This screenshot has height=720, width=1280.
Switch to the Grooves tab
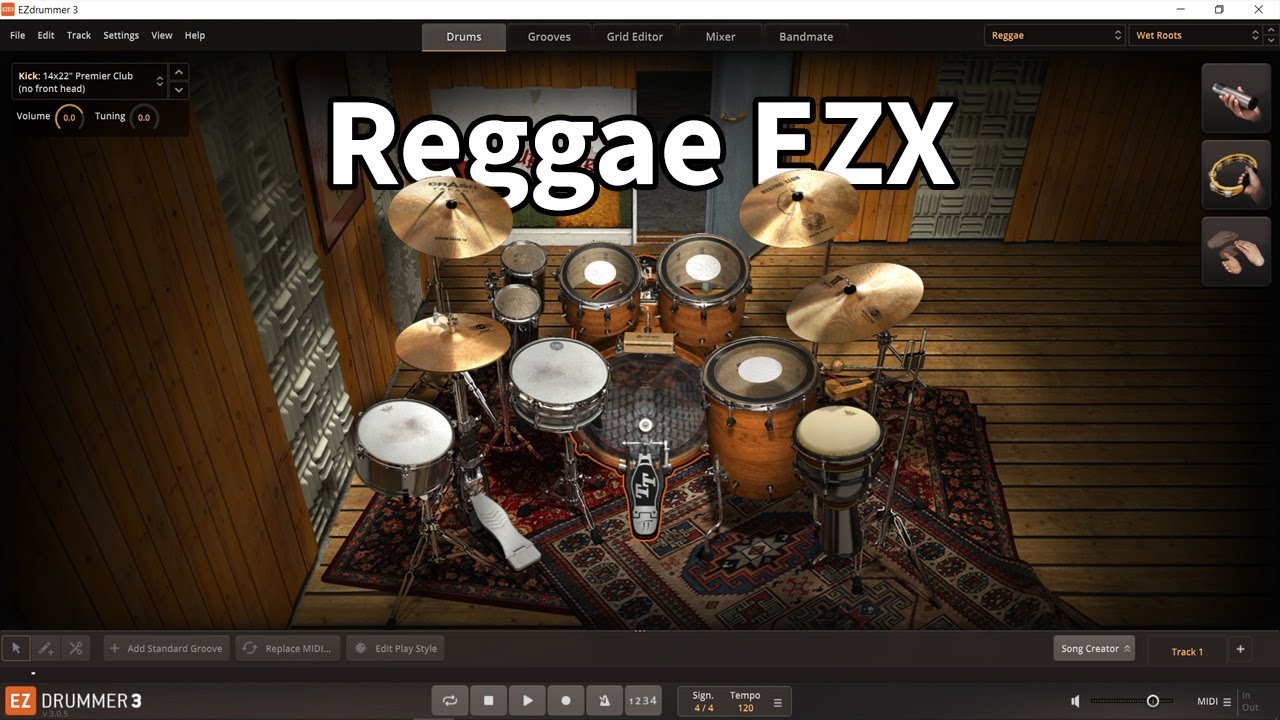coord(549,36)
